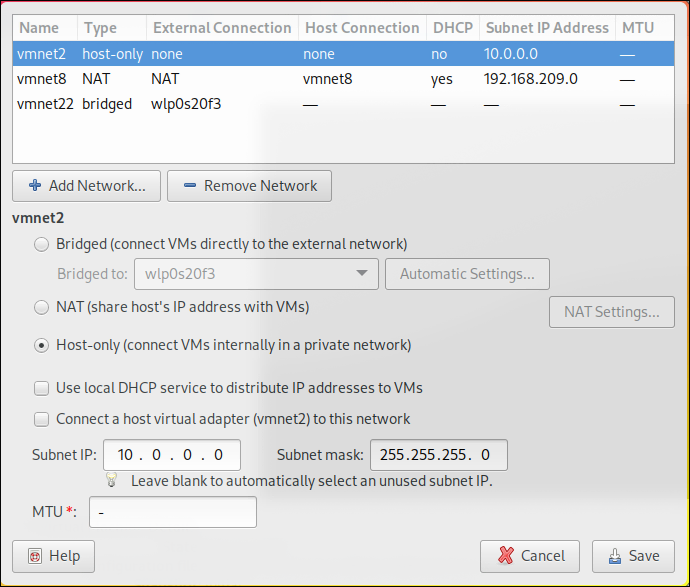Viewport: 690px width, 587px height.
Task: Click the MTU input field
Action: pyautogui.click(x=173, y=513)
